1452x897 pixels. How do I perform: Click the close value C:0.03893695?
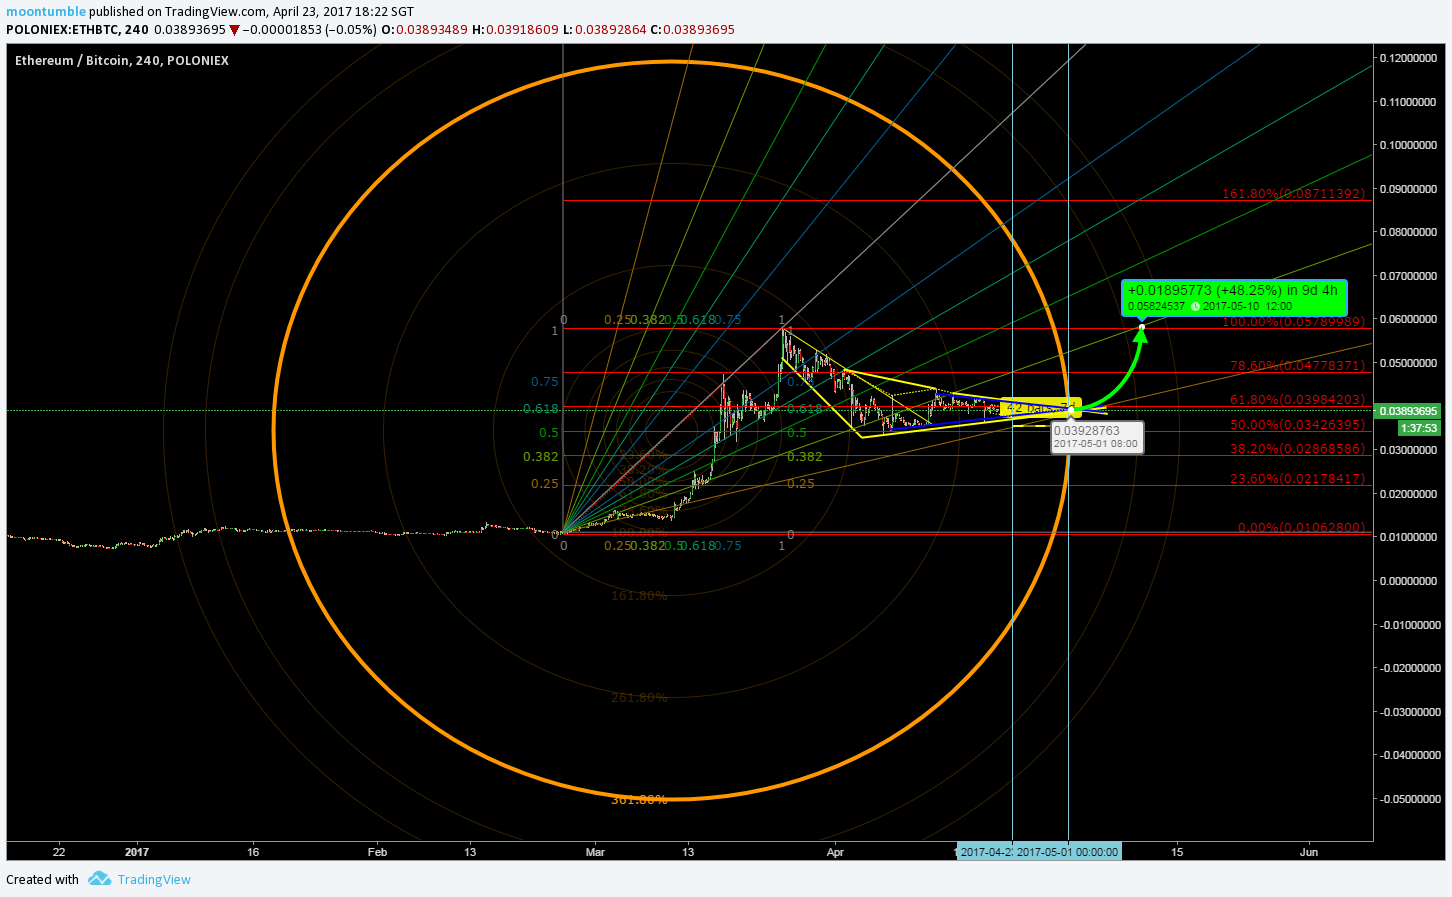tap(692, 30)
